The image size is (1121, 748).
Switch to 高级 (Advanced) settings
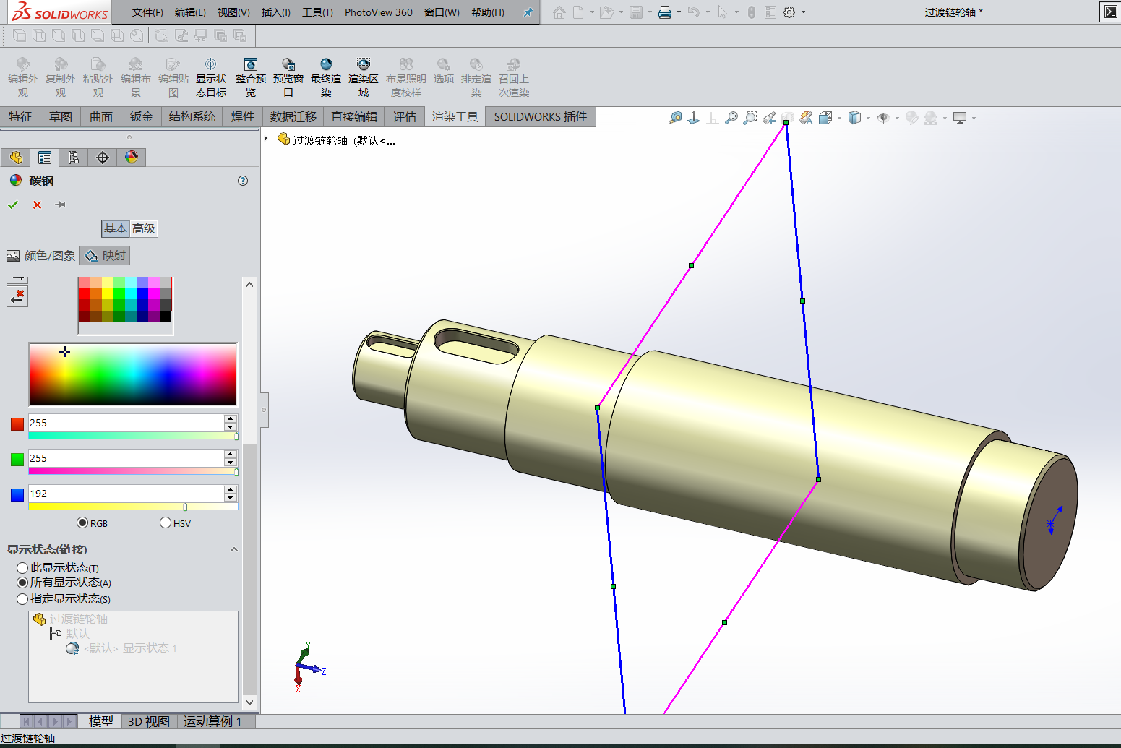[144, 228]
